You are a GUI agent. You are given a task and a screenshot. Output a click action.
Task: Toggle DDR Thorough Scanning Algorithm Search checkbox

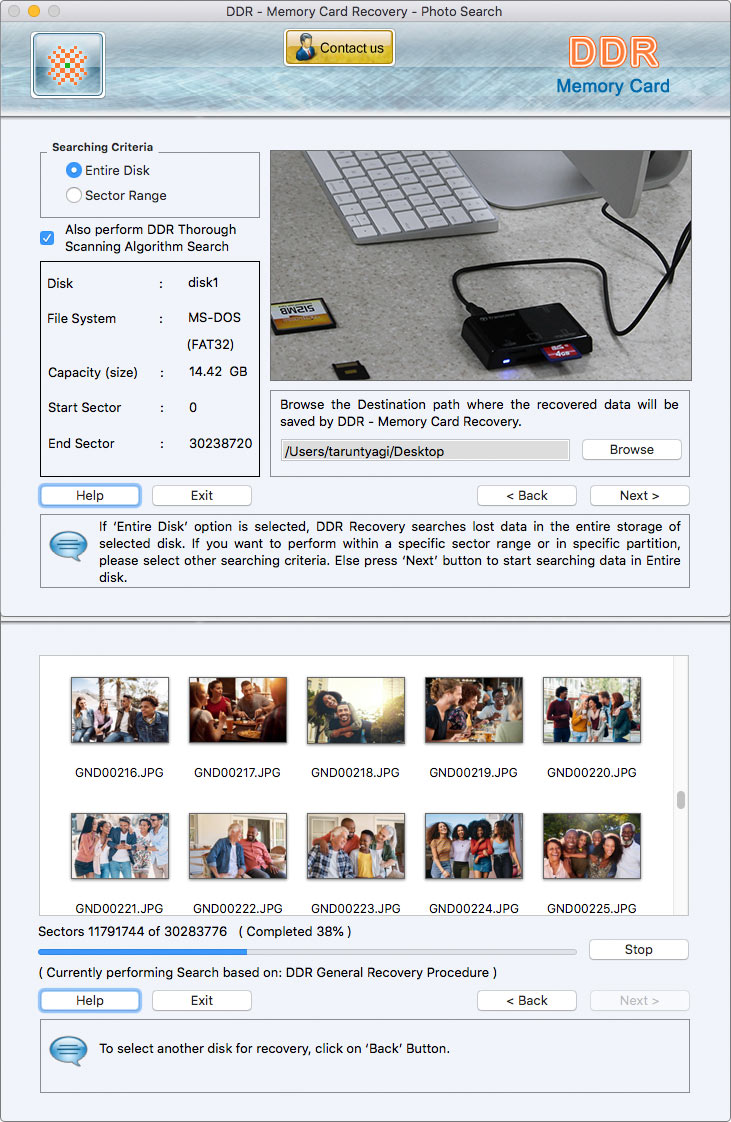pos(47,238)
